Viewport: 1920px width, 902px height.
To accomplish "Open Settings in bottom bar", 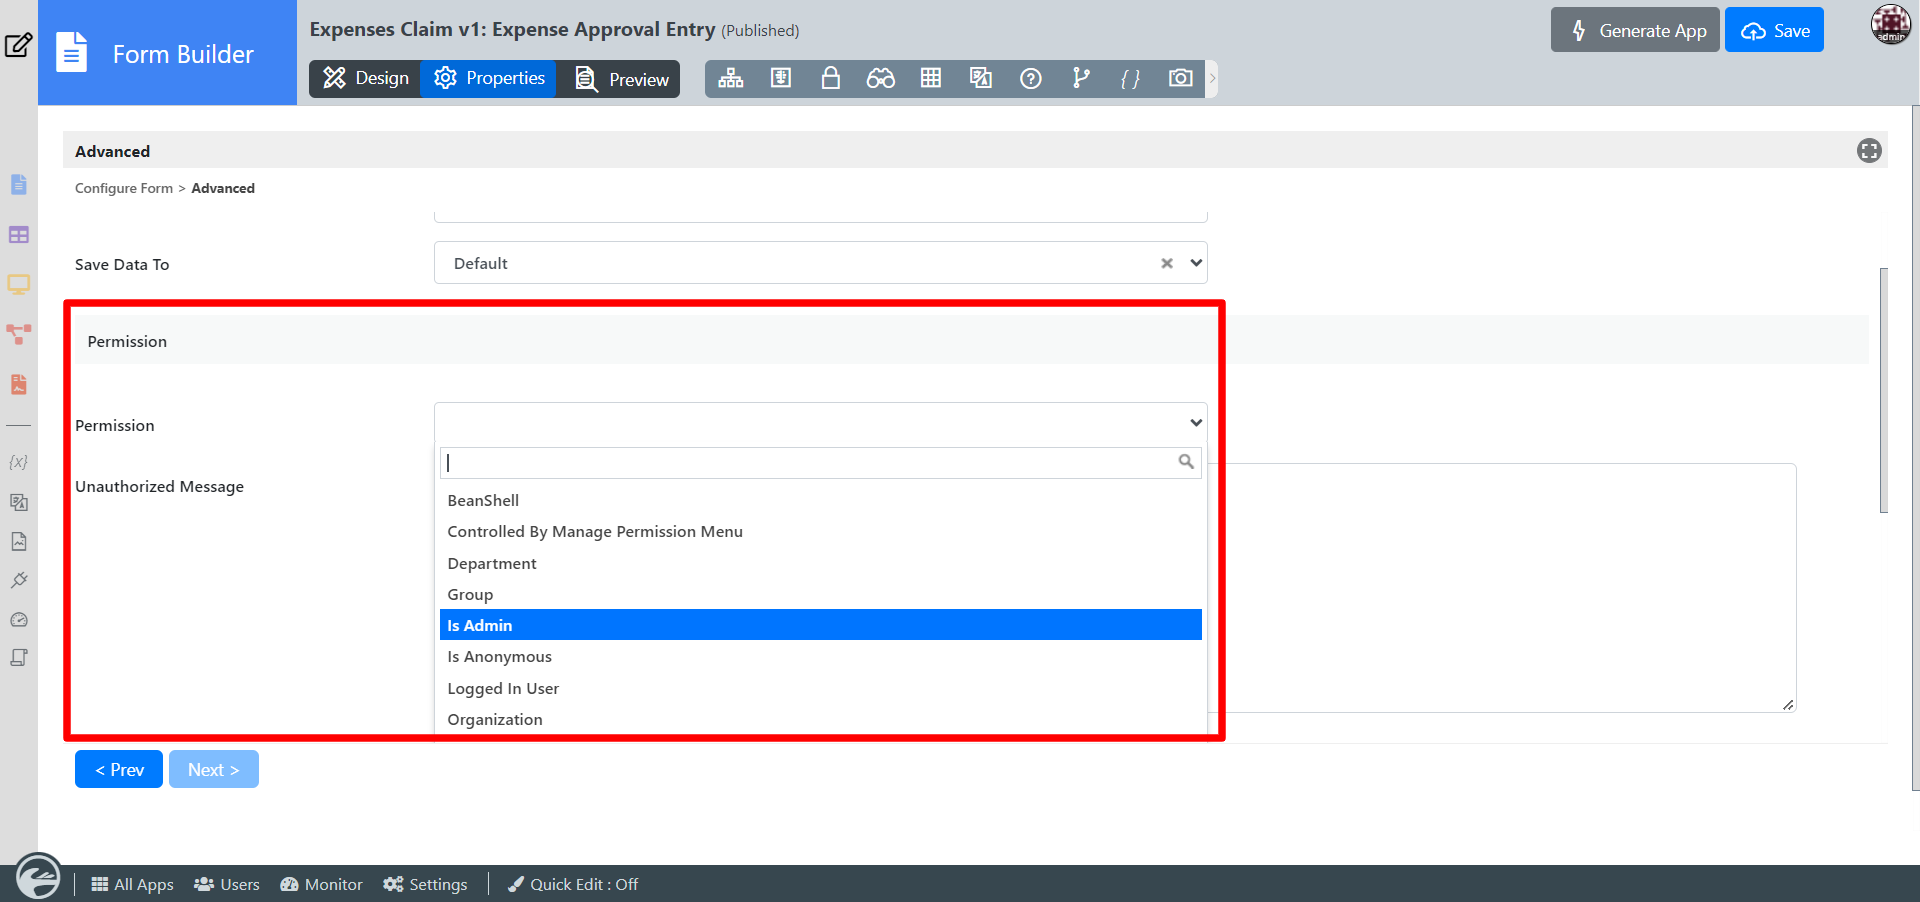I will pyautogui.click(x=425, y=884).
